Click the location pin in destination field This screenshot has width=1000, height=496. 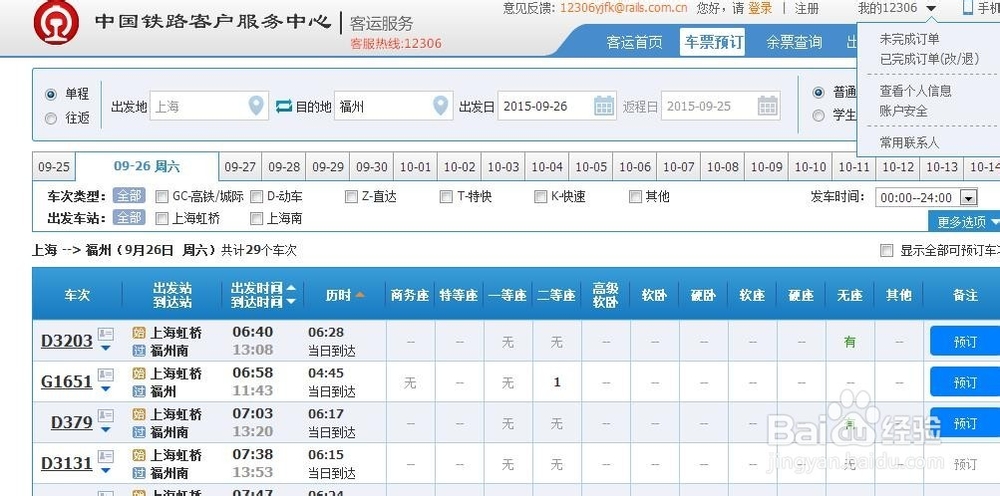coord(440,105)
